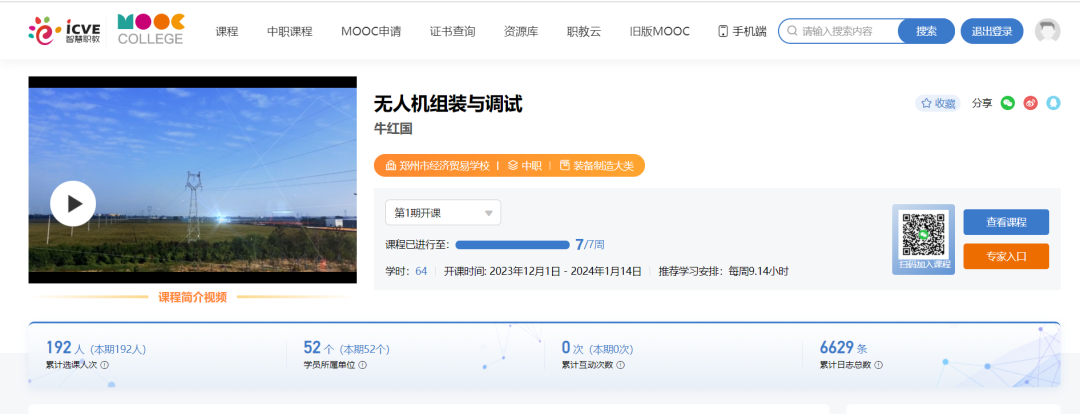
Task: Go to the 资源库 navigation item
Action: coord(521,31)
